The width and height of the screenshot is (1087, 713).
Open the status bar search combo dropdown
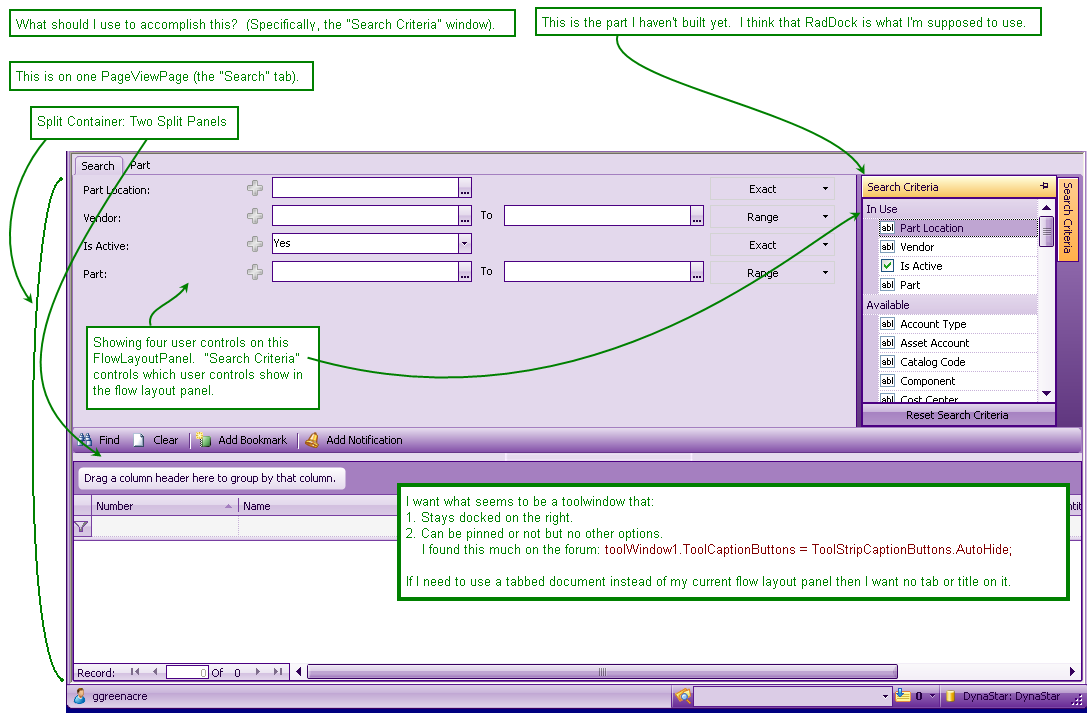[885, 696]
